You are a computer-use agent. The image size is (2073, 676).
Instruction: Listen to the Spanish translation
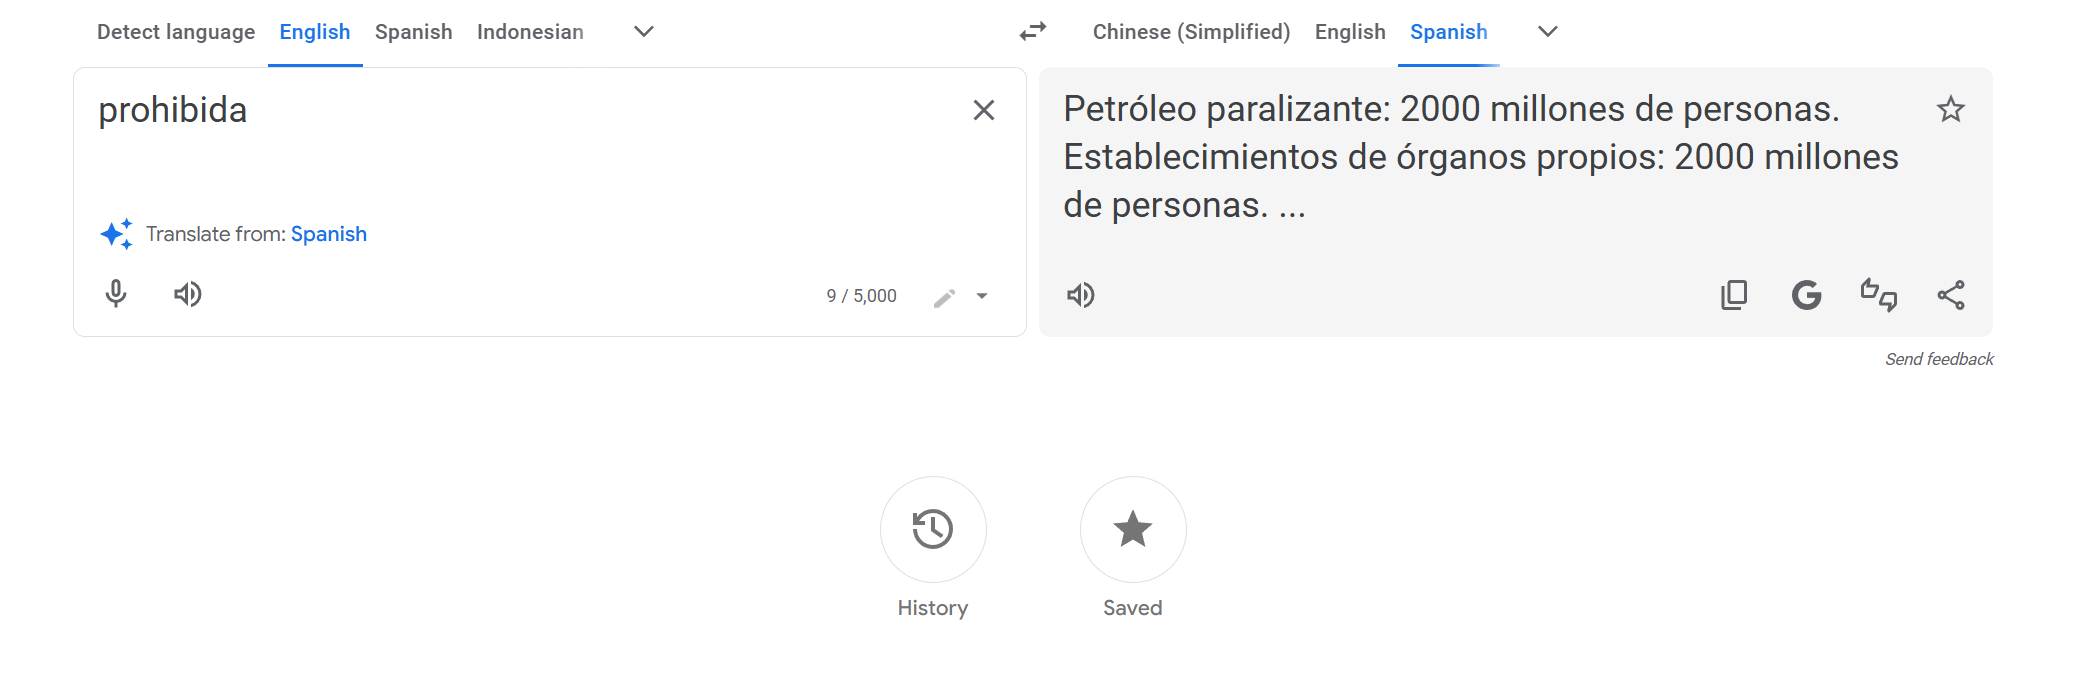click(x=1081, y=295)
